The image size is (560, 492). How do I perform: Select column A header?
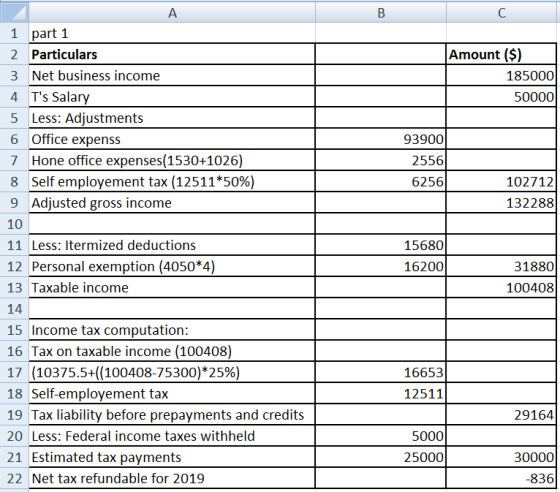point(172,12)
